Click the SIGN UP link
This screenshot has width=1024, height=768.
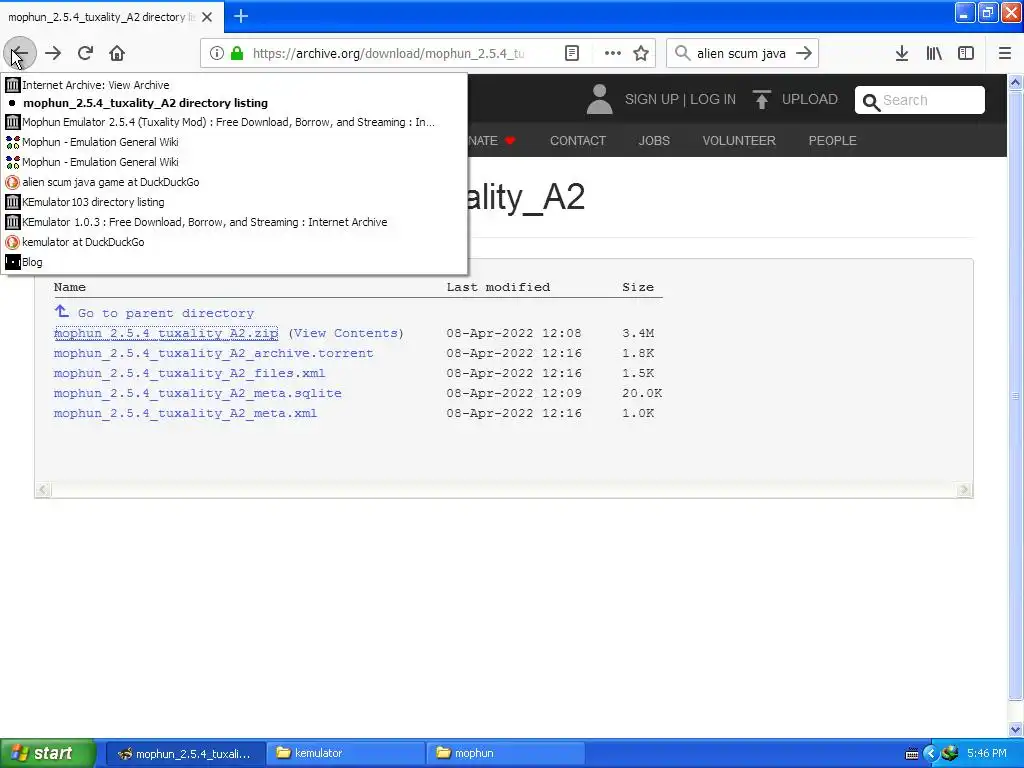coord(652,99)
